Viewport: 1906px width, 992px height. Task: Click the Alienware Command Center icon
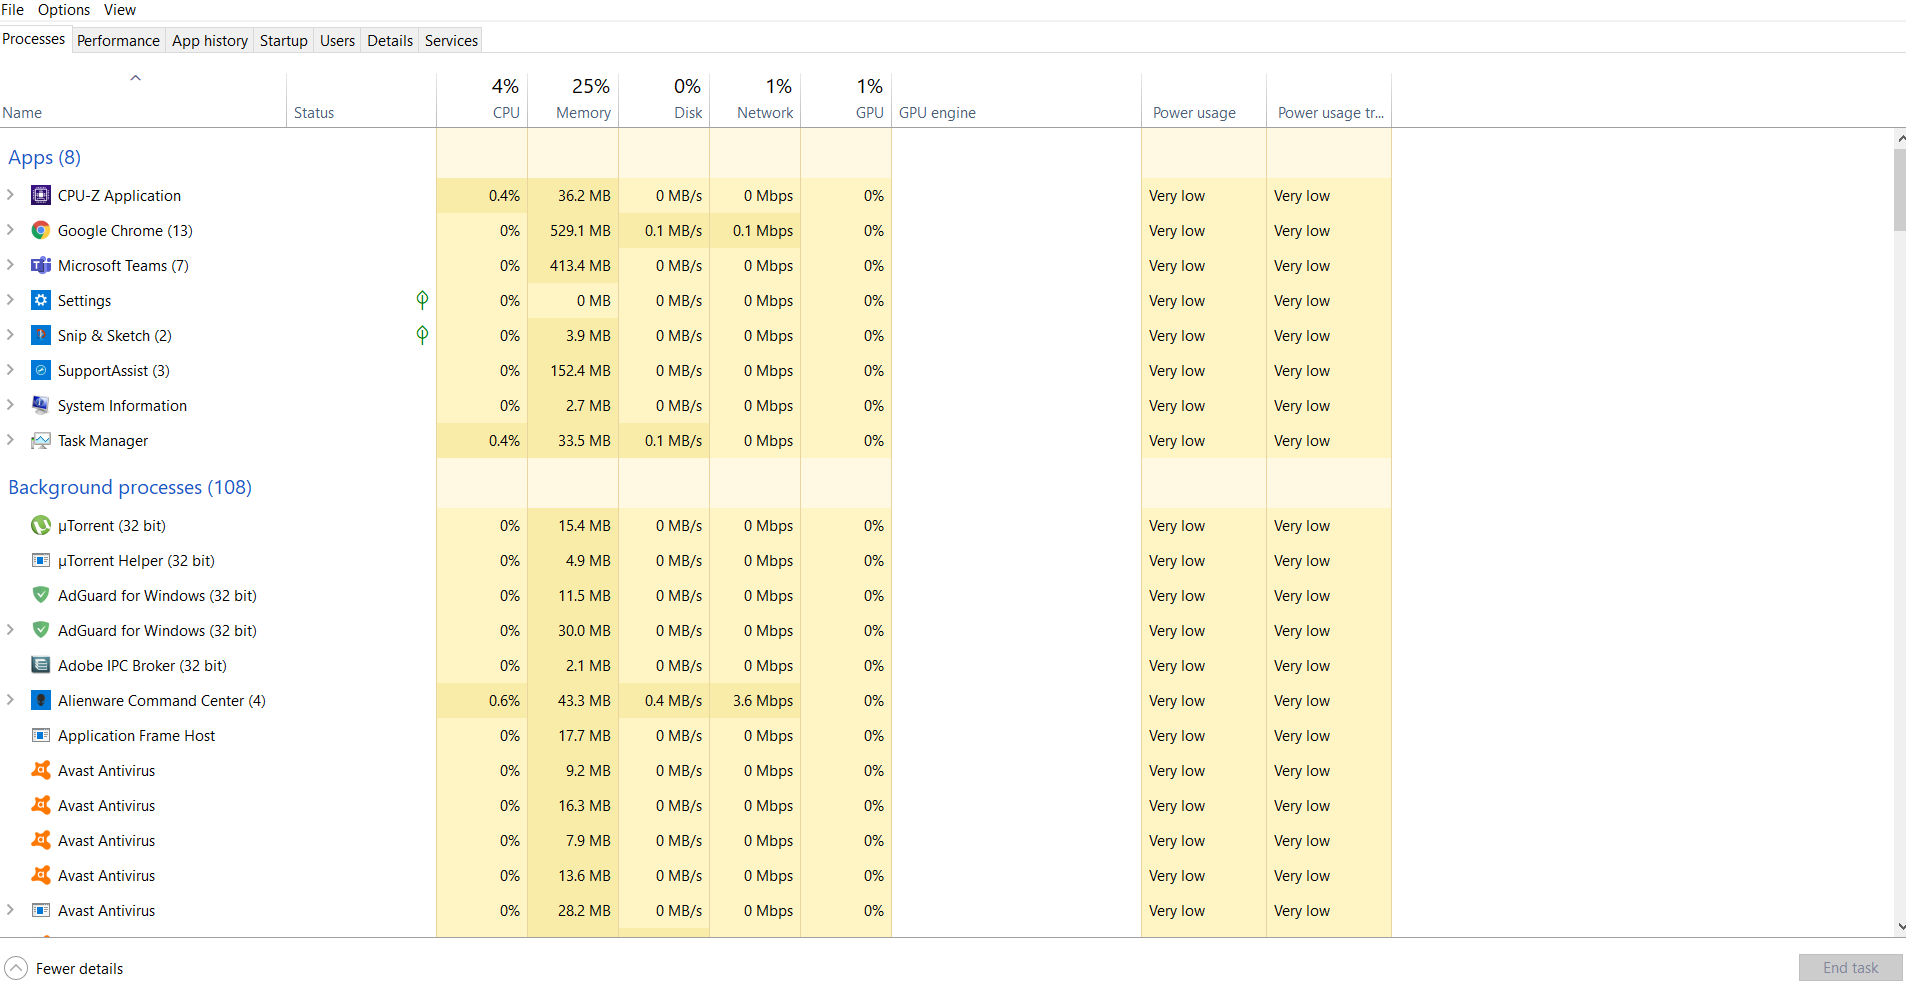pos(41,700)
